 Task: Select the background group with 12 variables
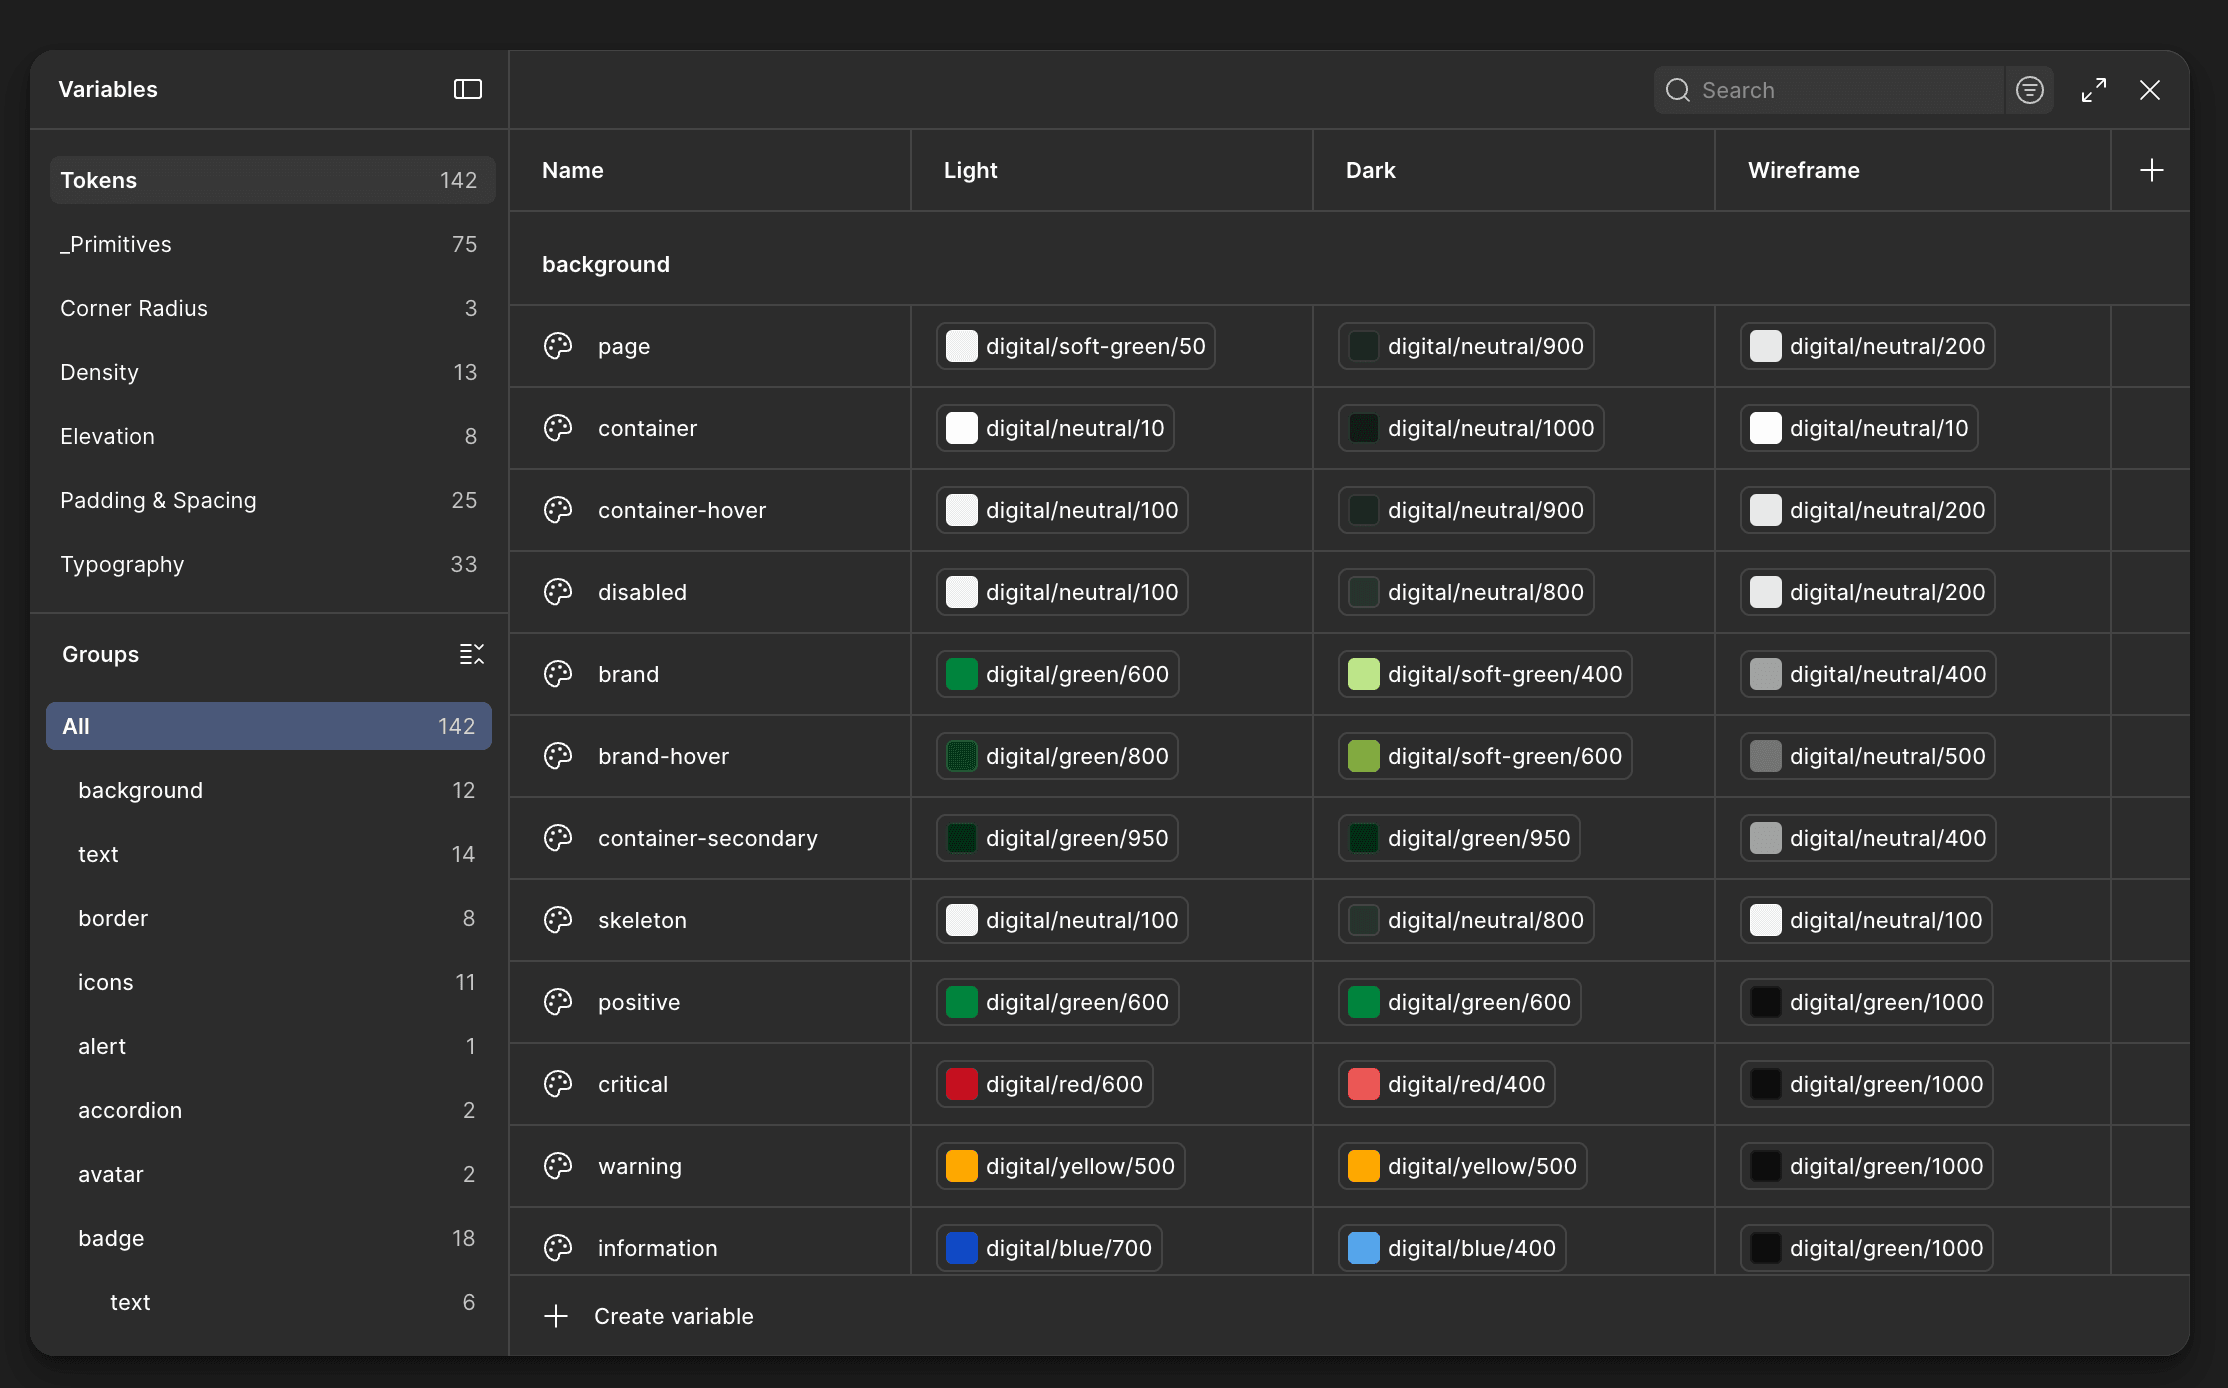click(269, 790)
